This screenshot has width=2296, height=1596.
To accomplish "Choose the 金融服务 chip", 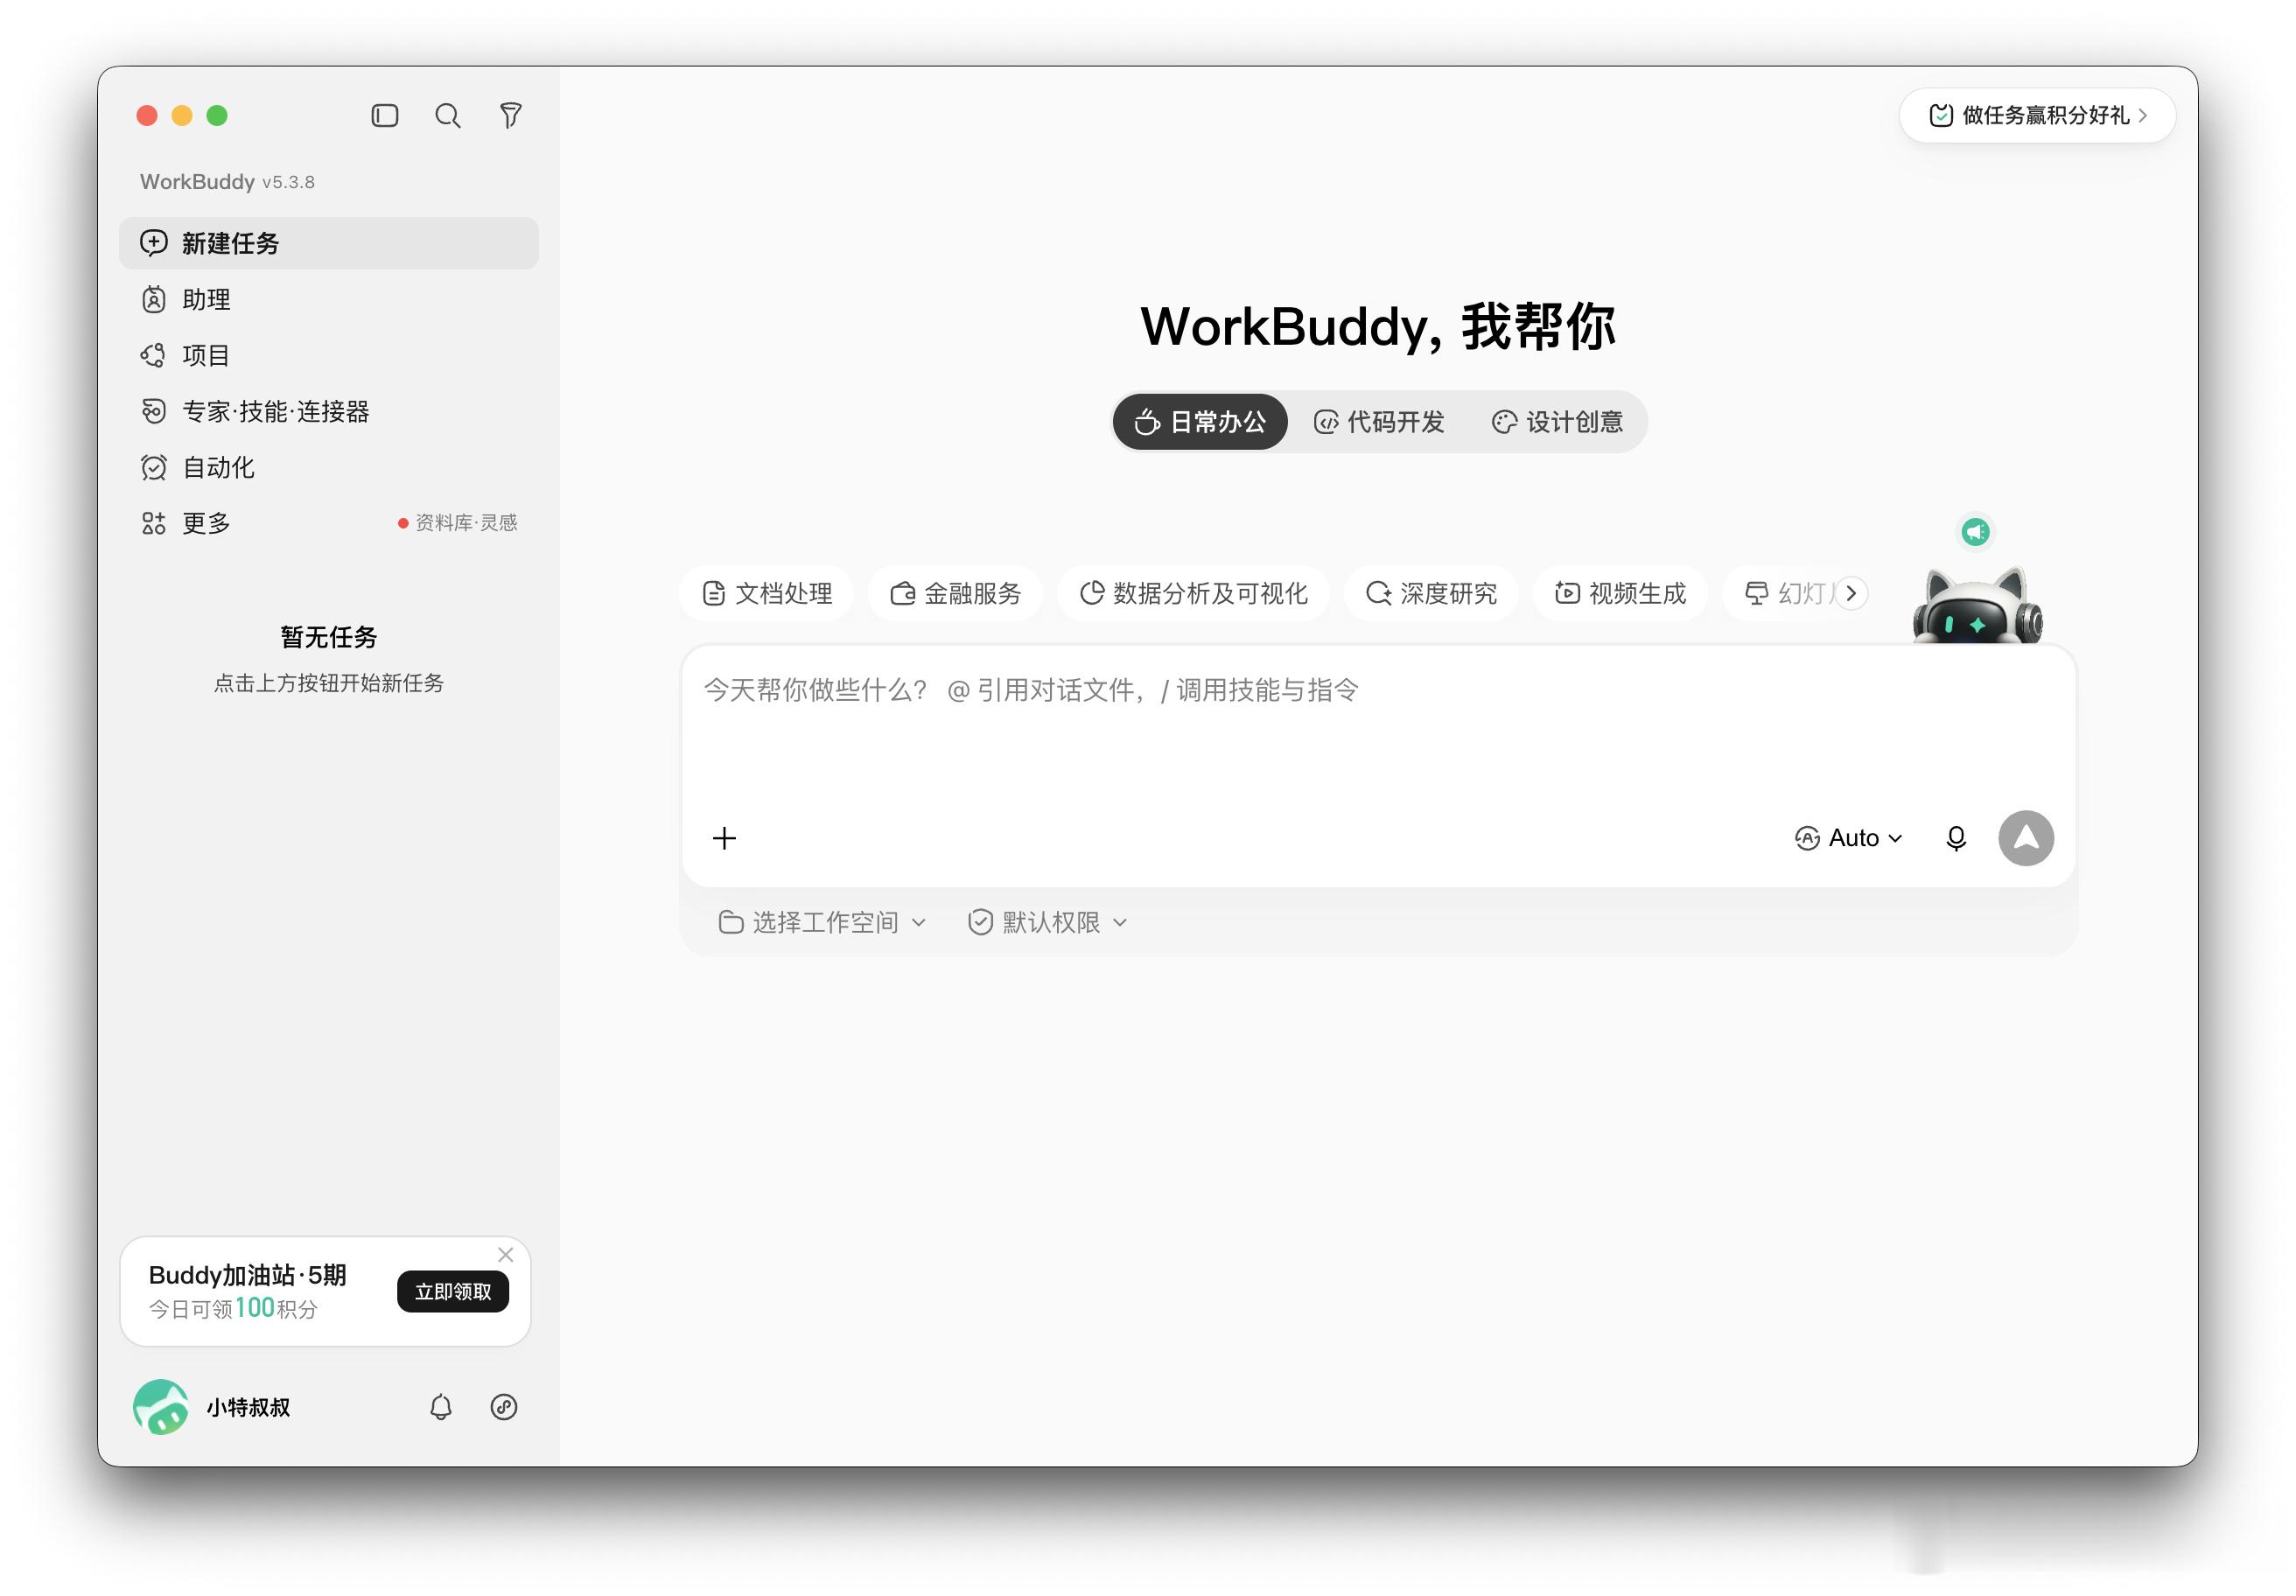I will coord(956,593).
